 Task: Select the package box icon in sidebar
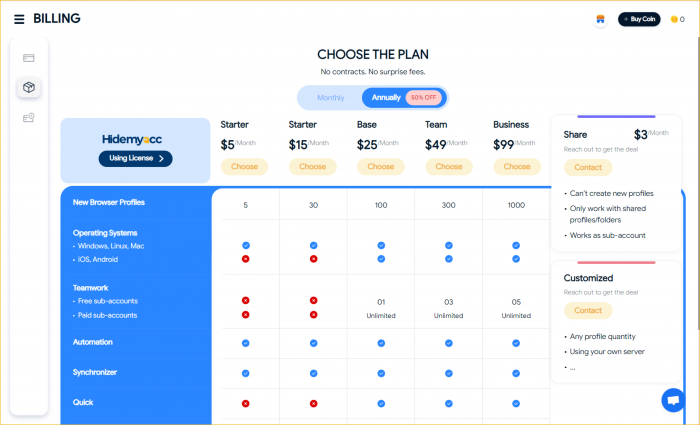click(x=29, y=87)
